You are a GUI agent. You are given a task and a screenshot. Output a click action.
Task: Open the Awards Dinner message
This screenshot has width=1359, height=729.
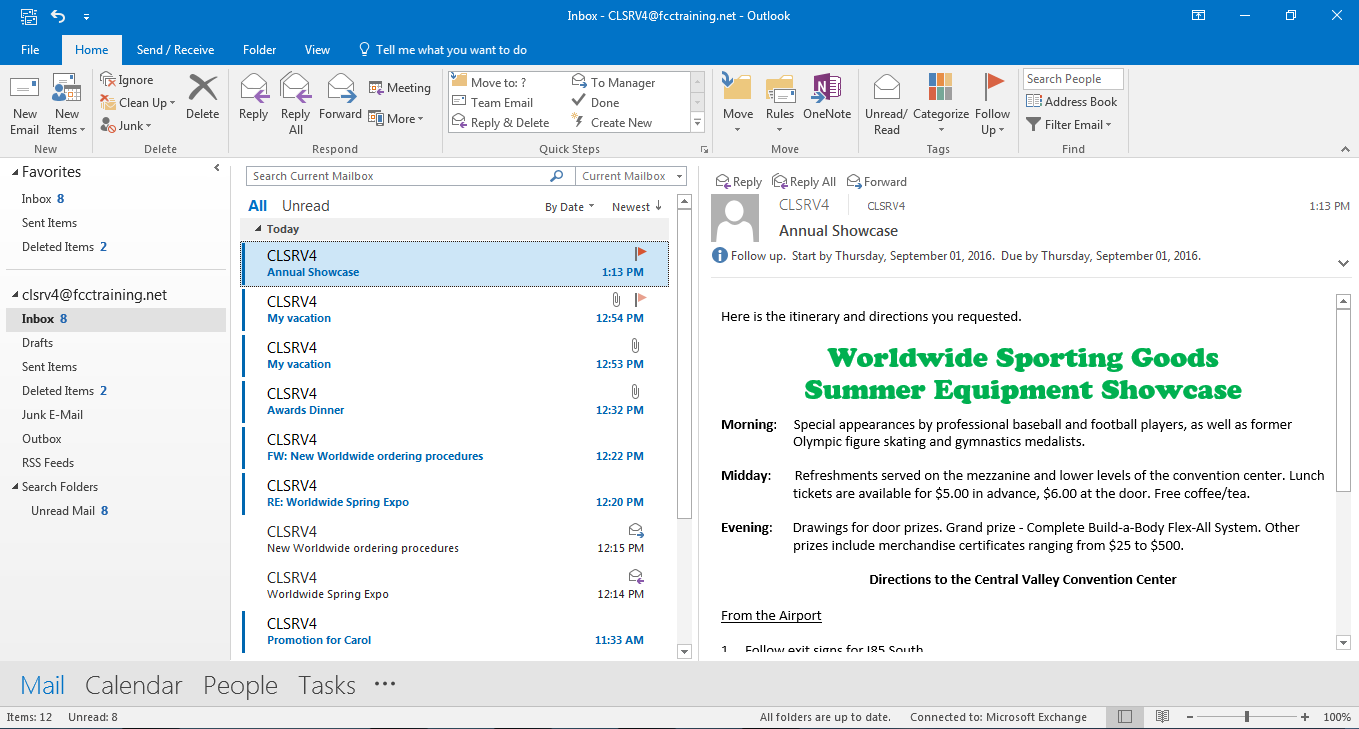pos(455,402)
